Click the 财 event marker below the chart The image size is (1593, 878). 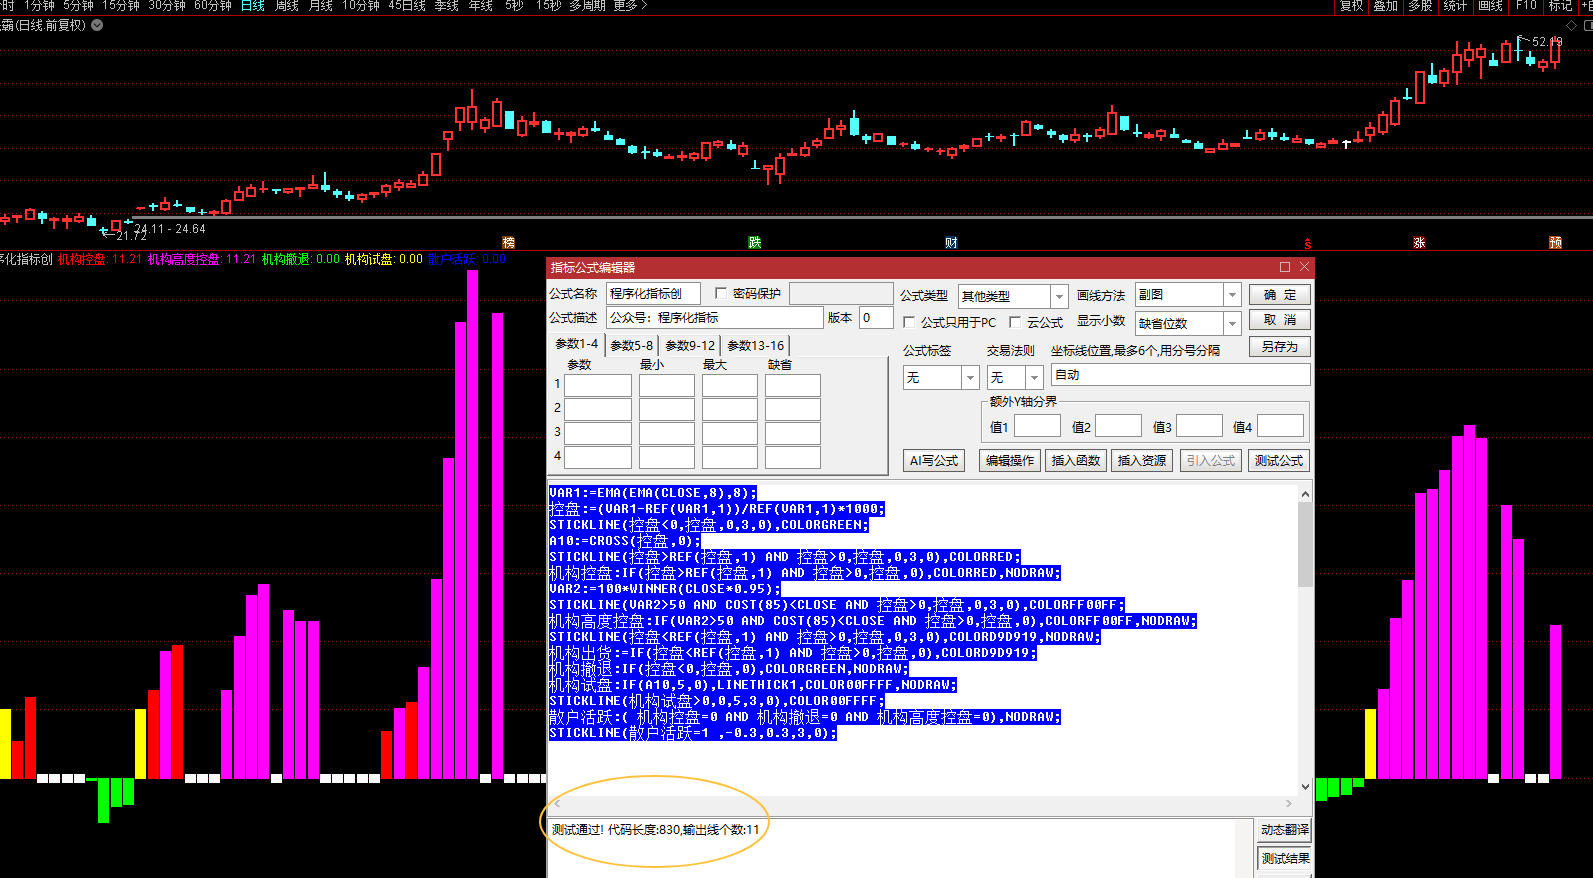[x=951, y=243]
